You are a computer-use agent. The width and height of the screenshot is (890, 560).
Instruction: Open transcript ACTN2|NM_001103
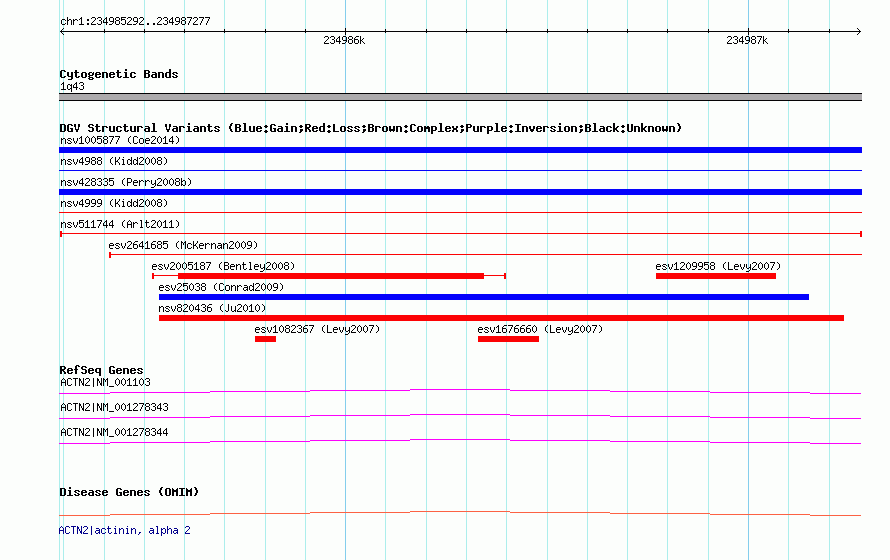105,382
